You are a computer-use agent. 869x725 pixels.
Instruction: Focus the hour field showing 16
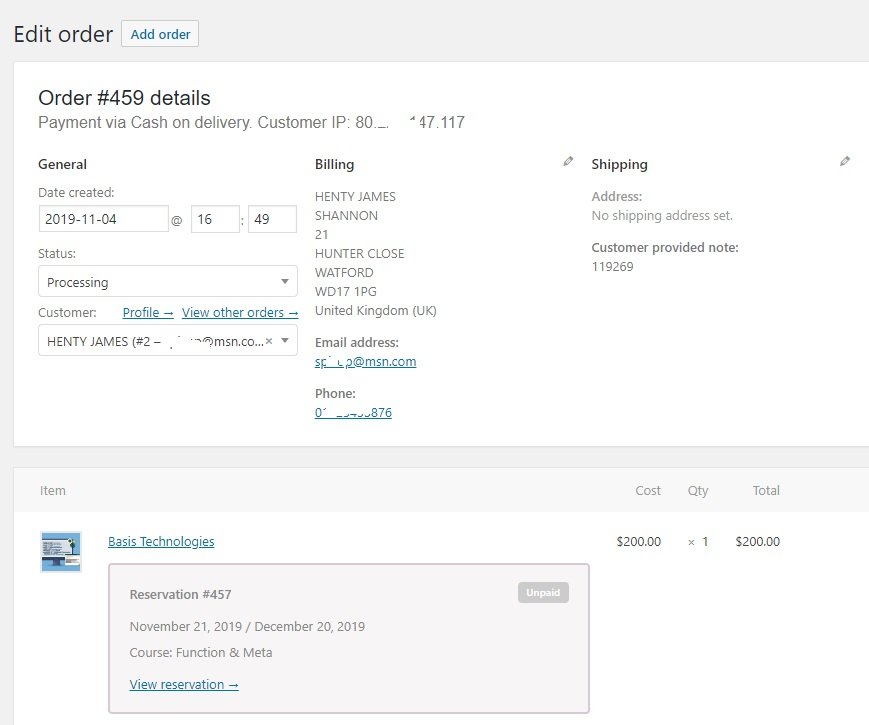(x=215, y=219)
